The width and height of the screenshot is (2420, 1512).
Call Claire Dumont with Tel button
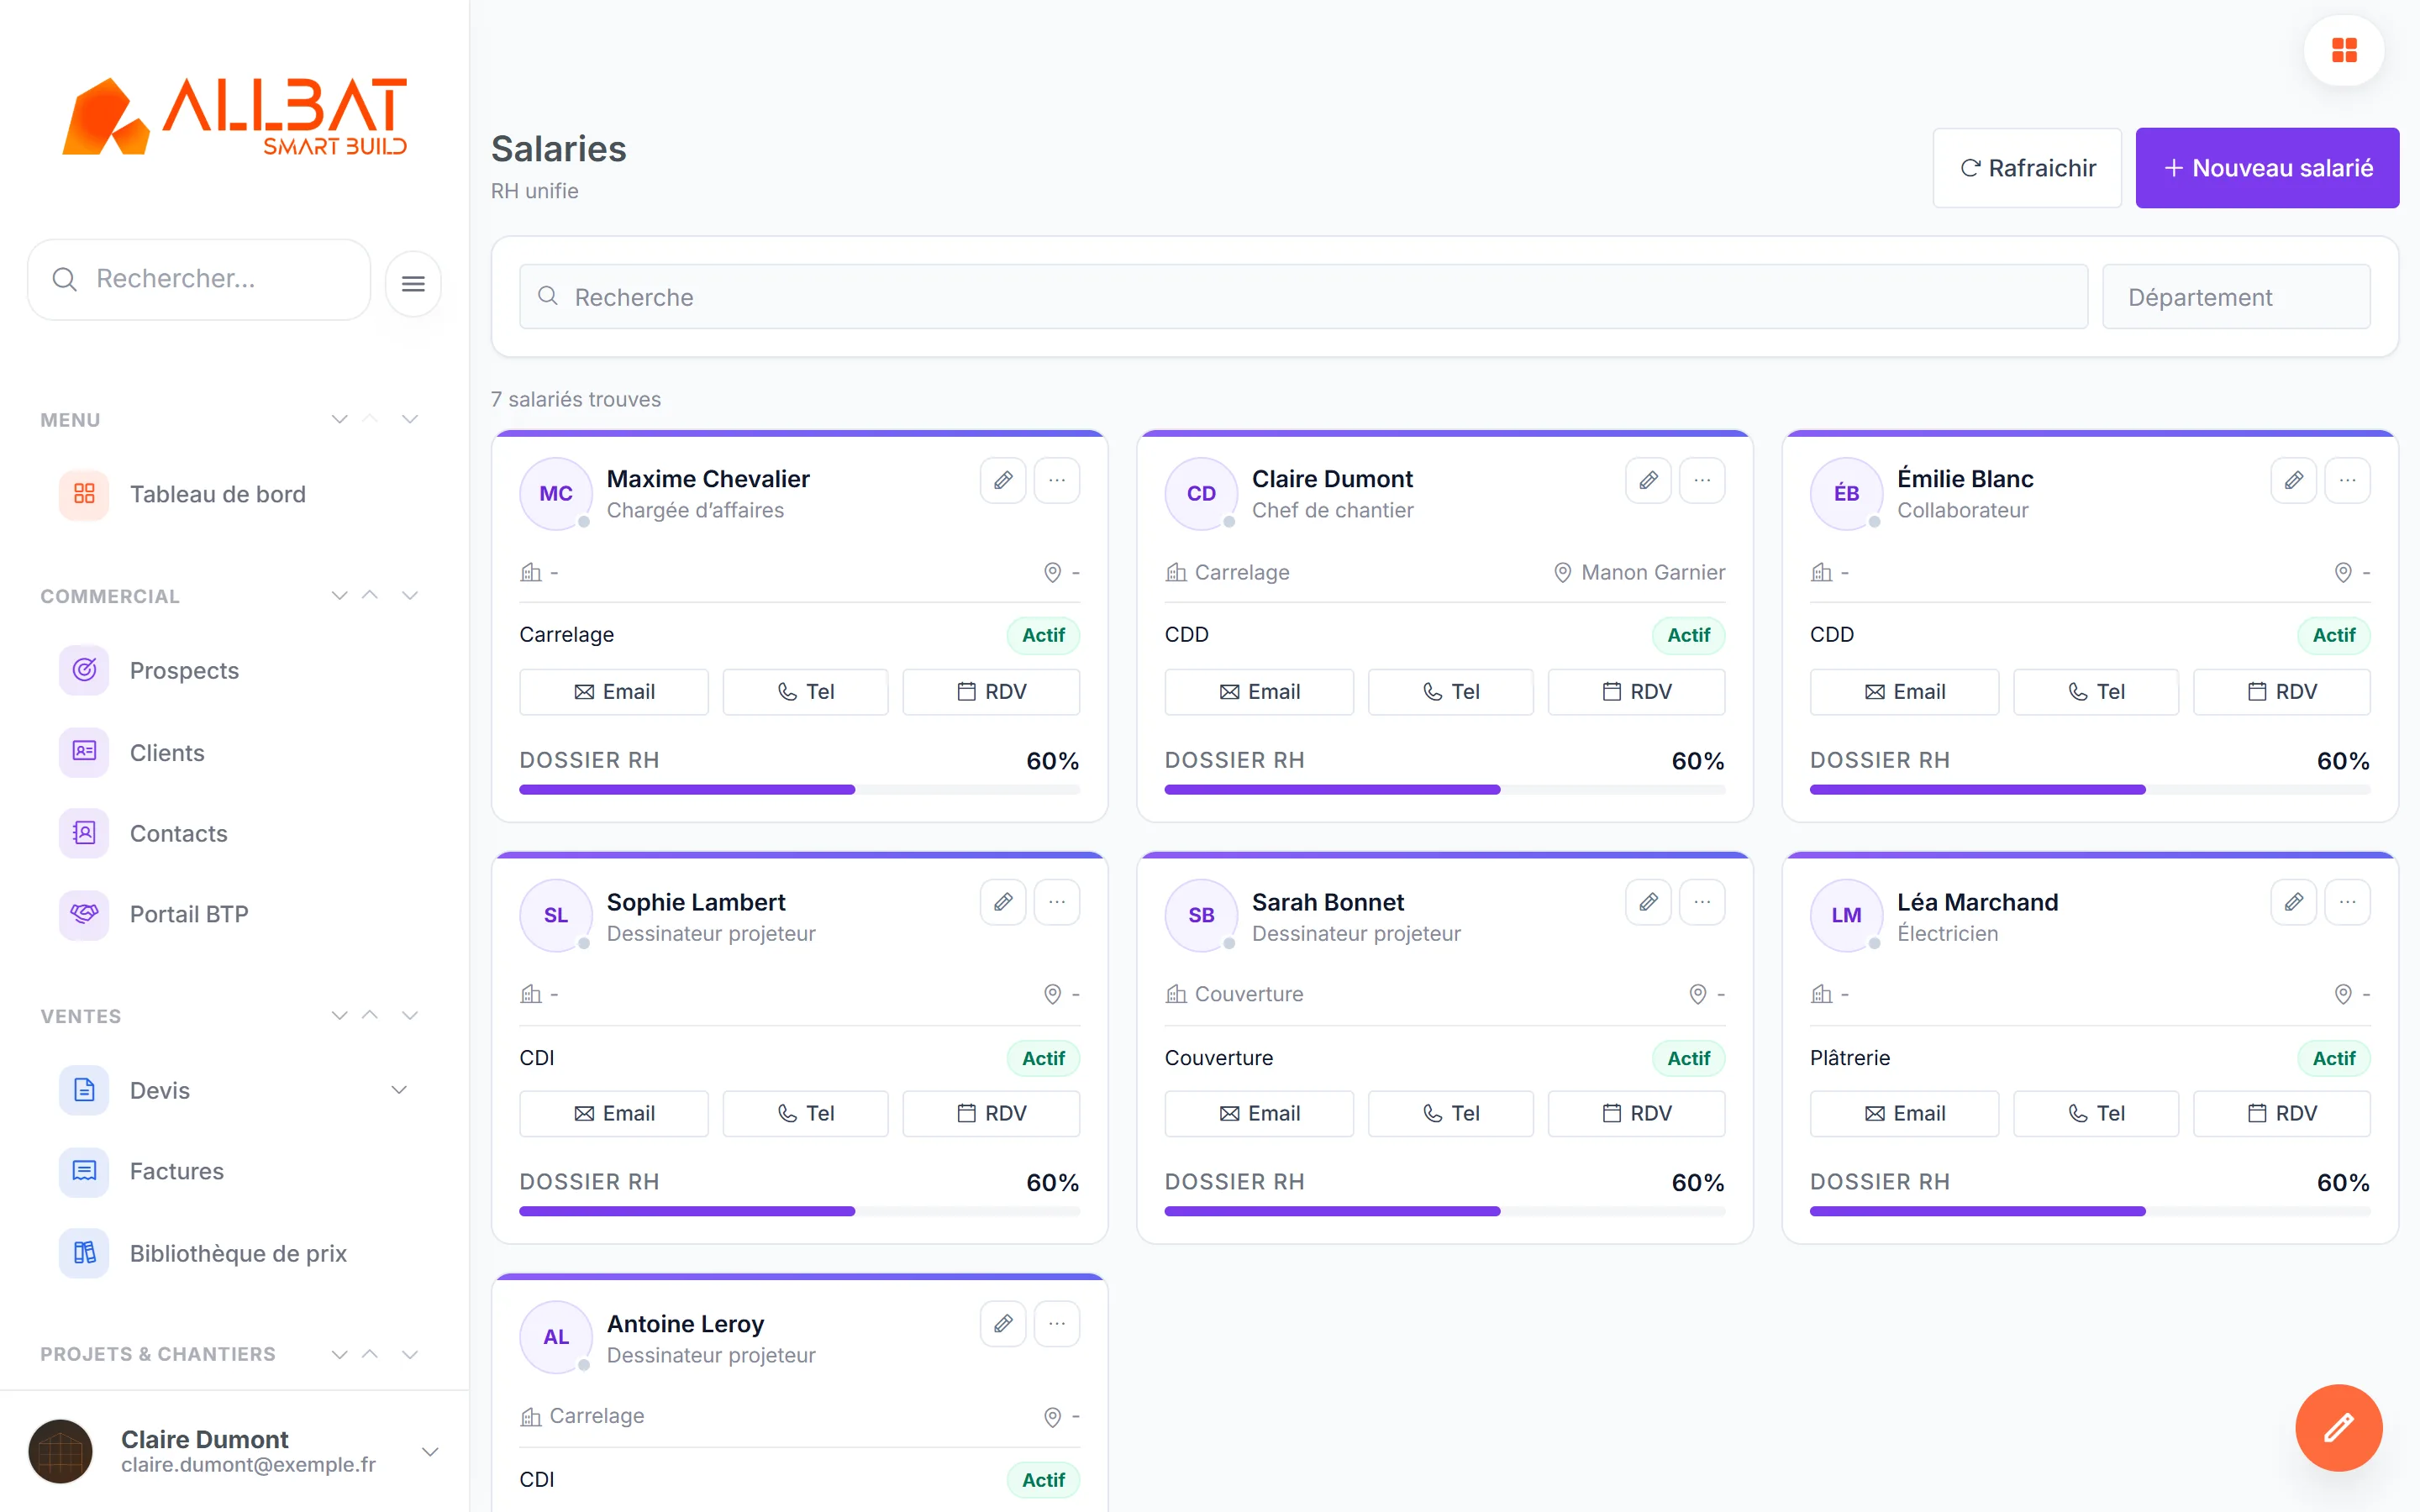1450,692
